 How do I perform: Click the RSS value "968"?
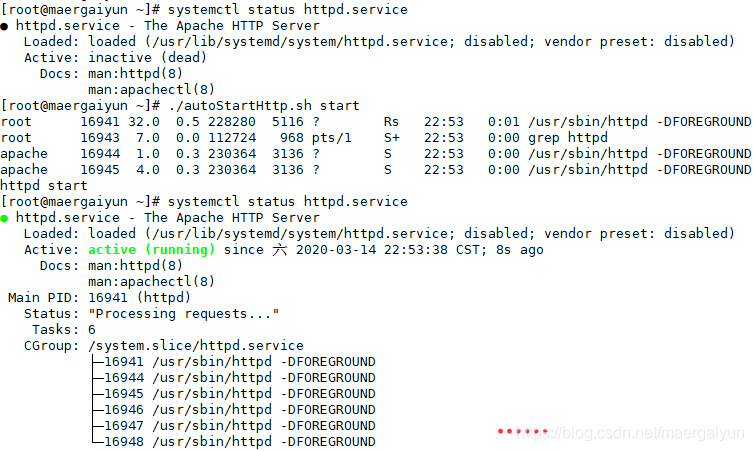click(291, 138)
